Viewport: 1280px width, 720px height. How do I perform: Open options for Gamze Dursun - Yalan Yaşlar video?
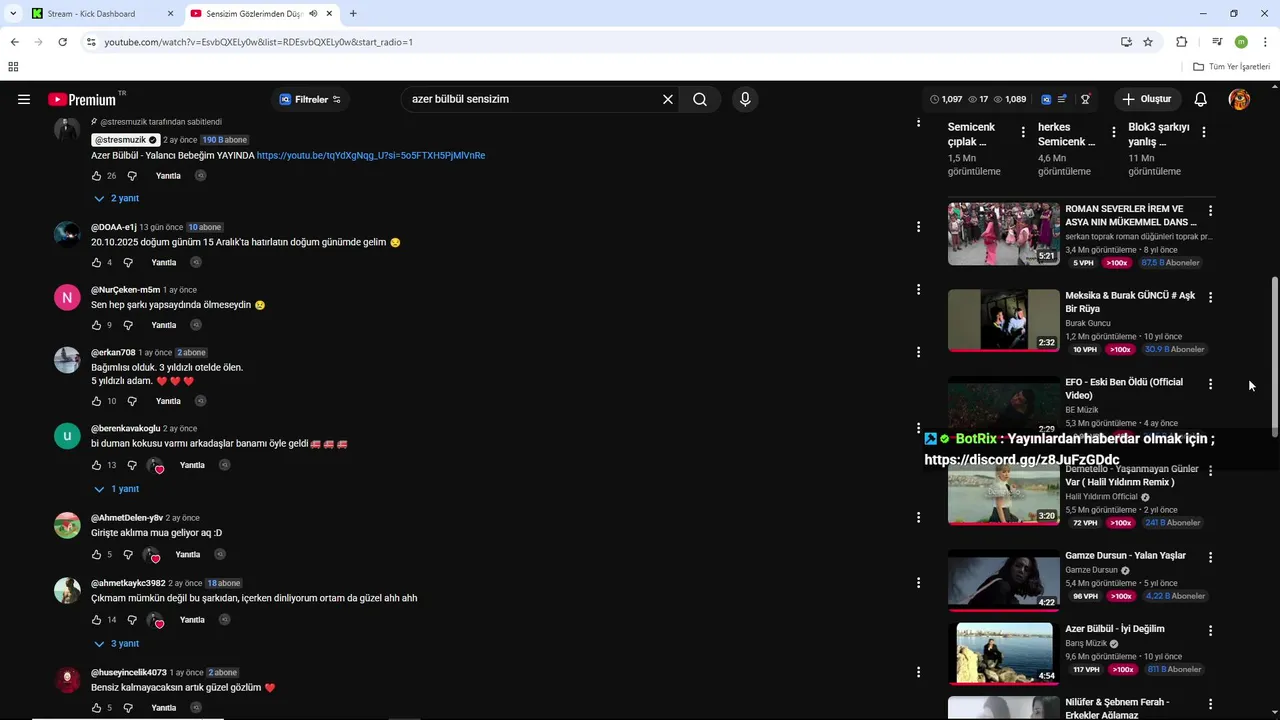pyautogui.click(x=1210, y=557)
